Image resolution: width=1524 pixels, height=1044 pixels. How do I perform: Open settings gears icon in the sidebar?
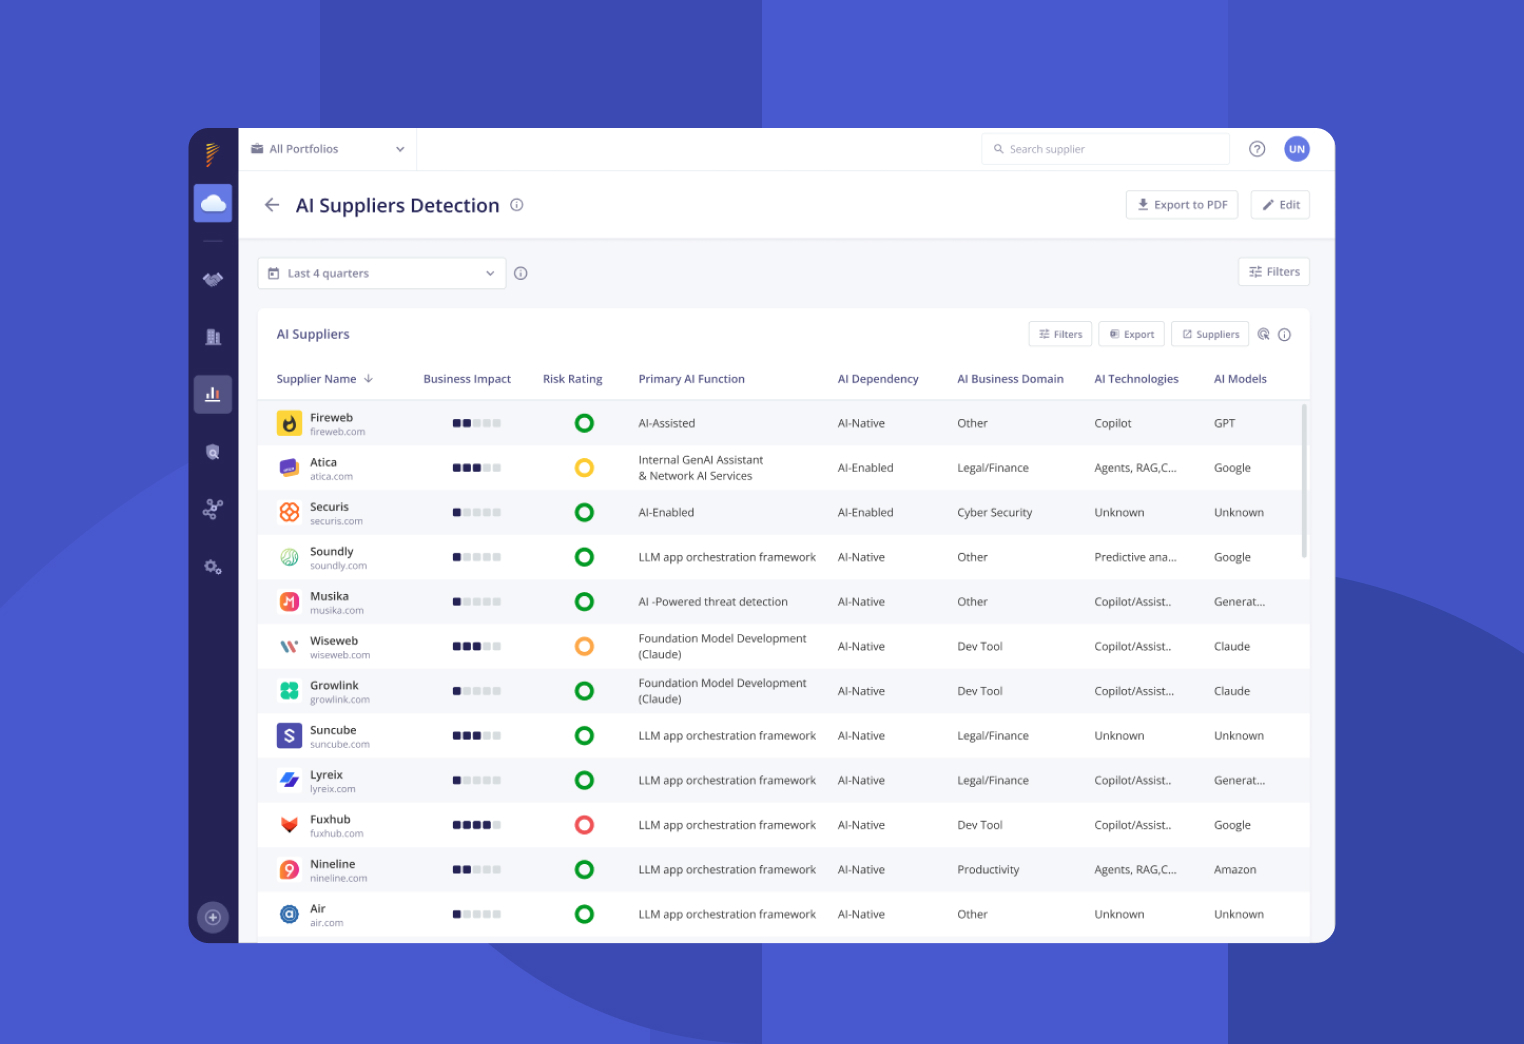coord(212,566)
